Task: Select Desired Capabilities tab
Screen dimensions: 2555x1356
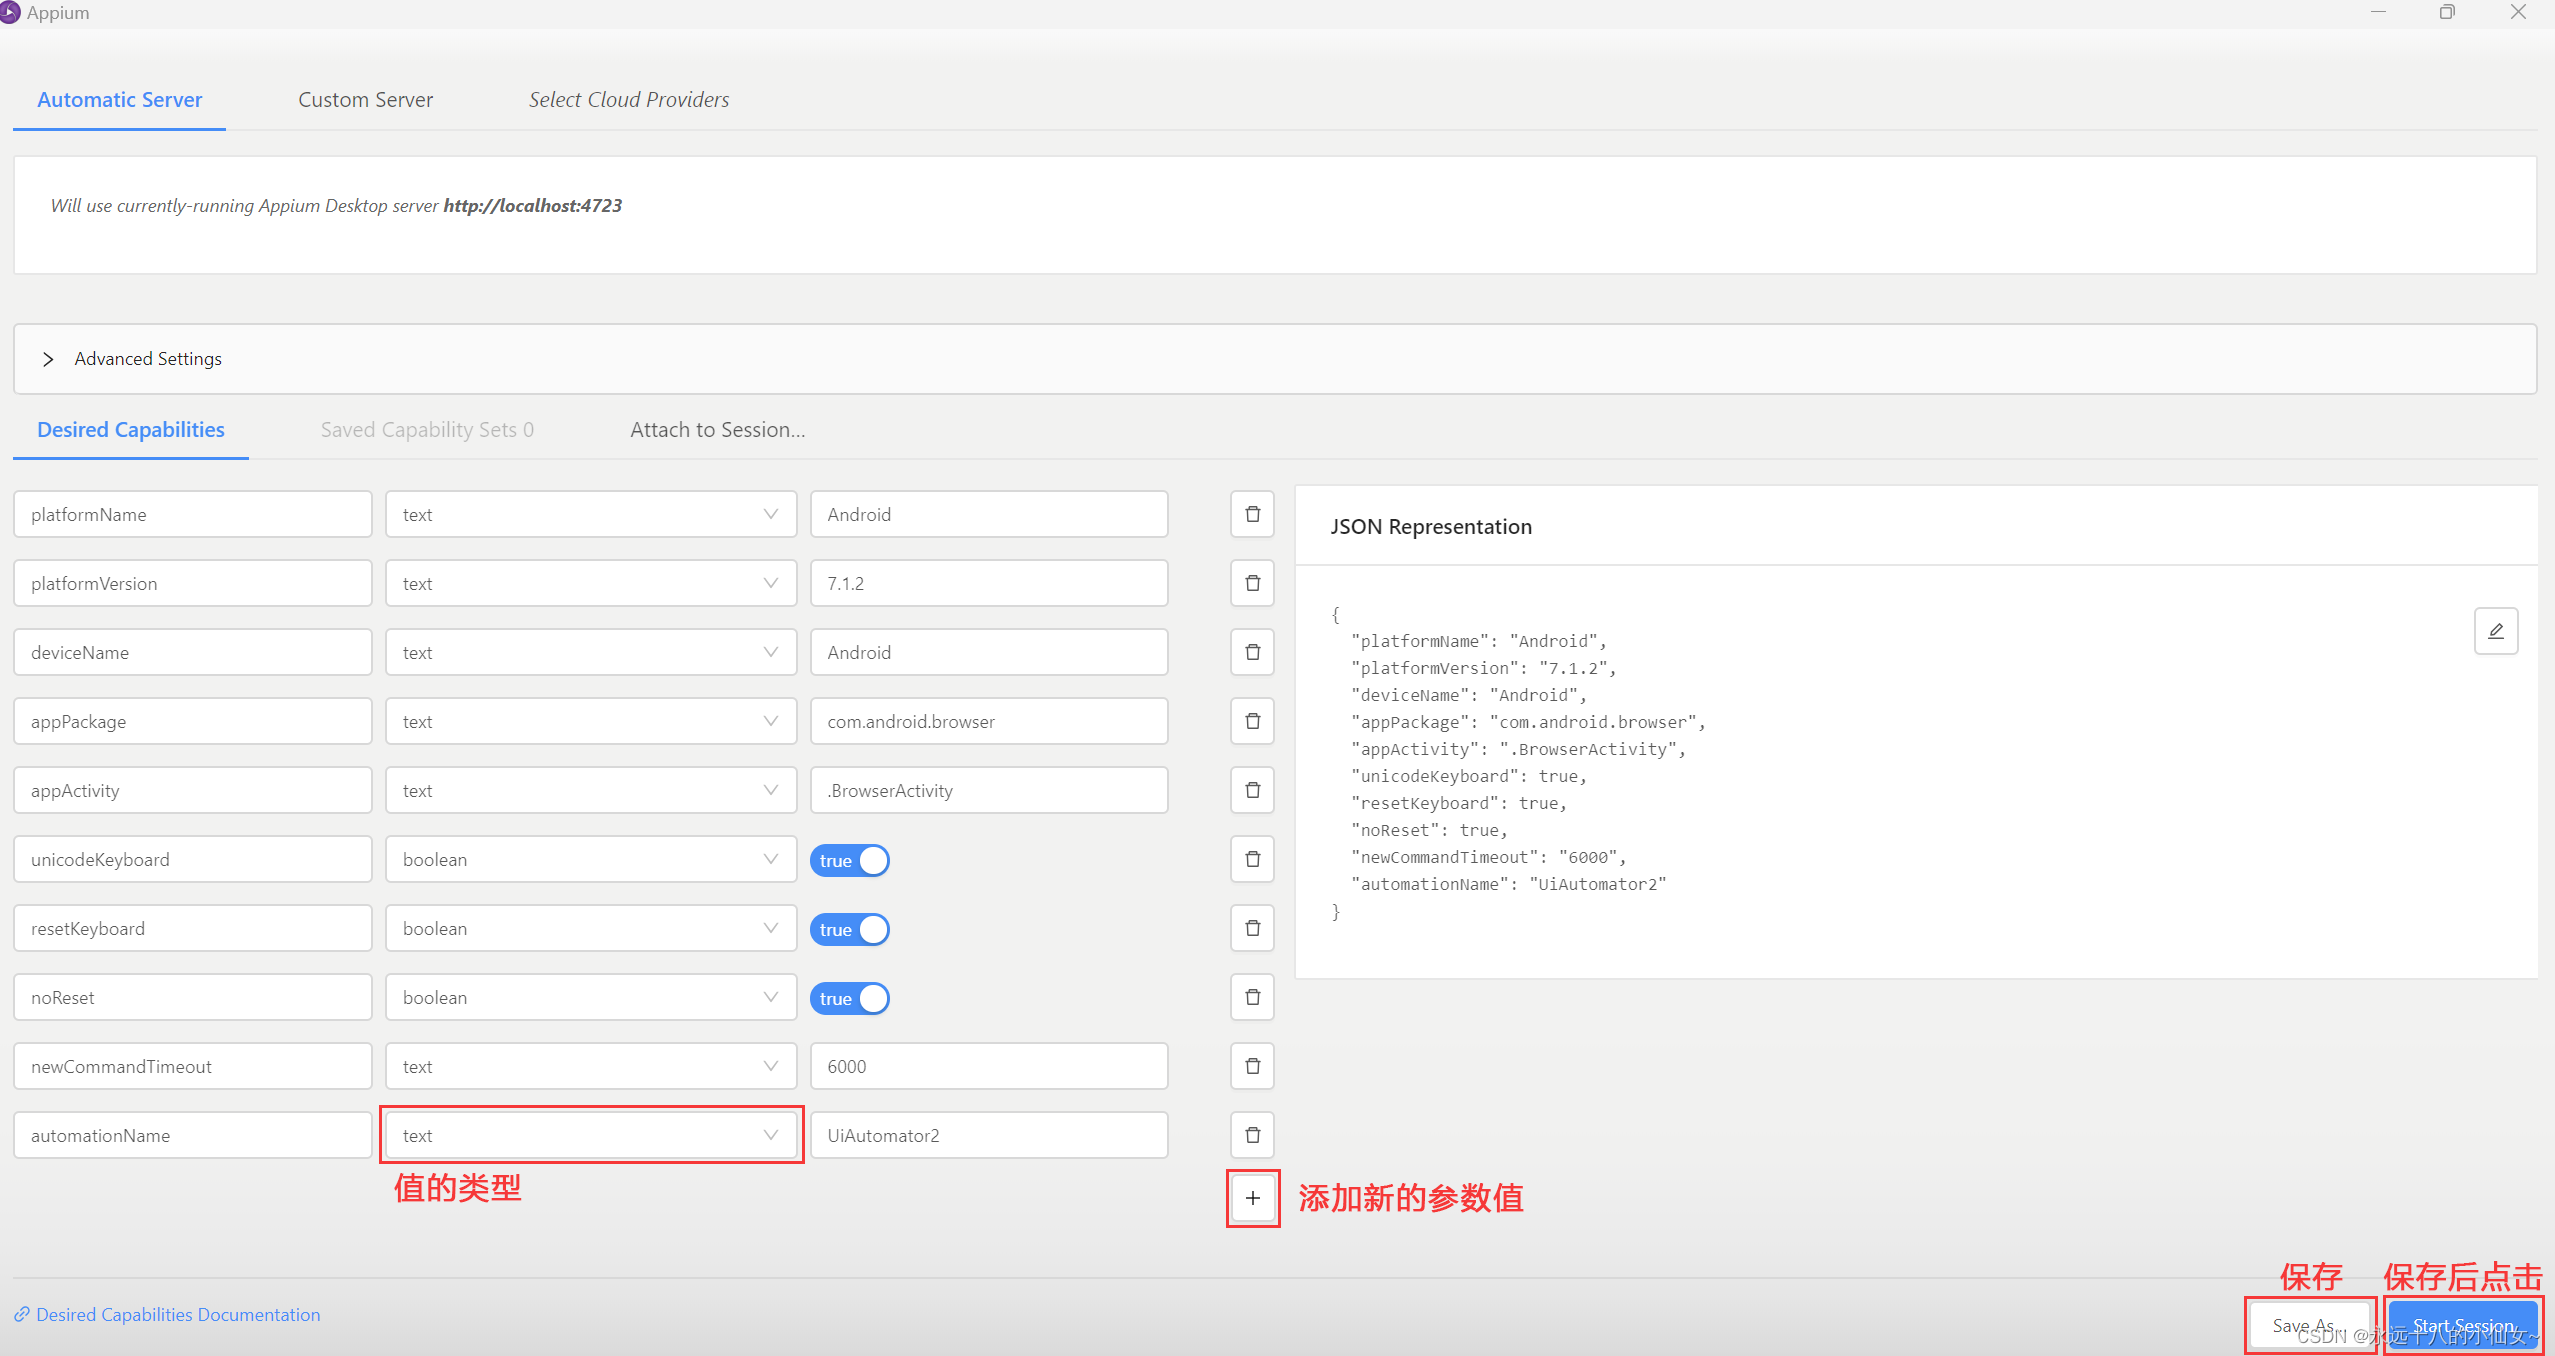Action: point(131,430)
